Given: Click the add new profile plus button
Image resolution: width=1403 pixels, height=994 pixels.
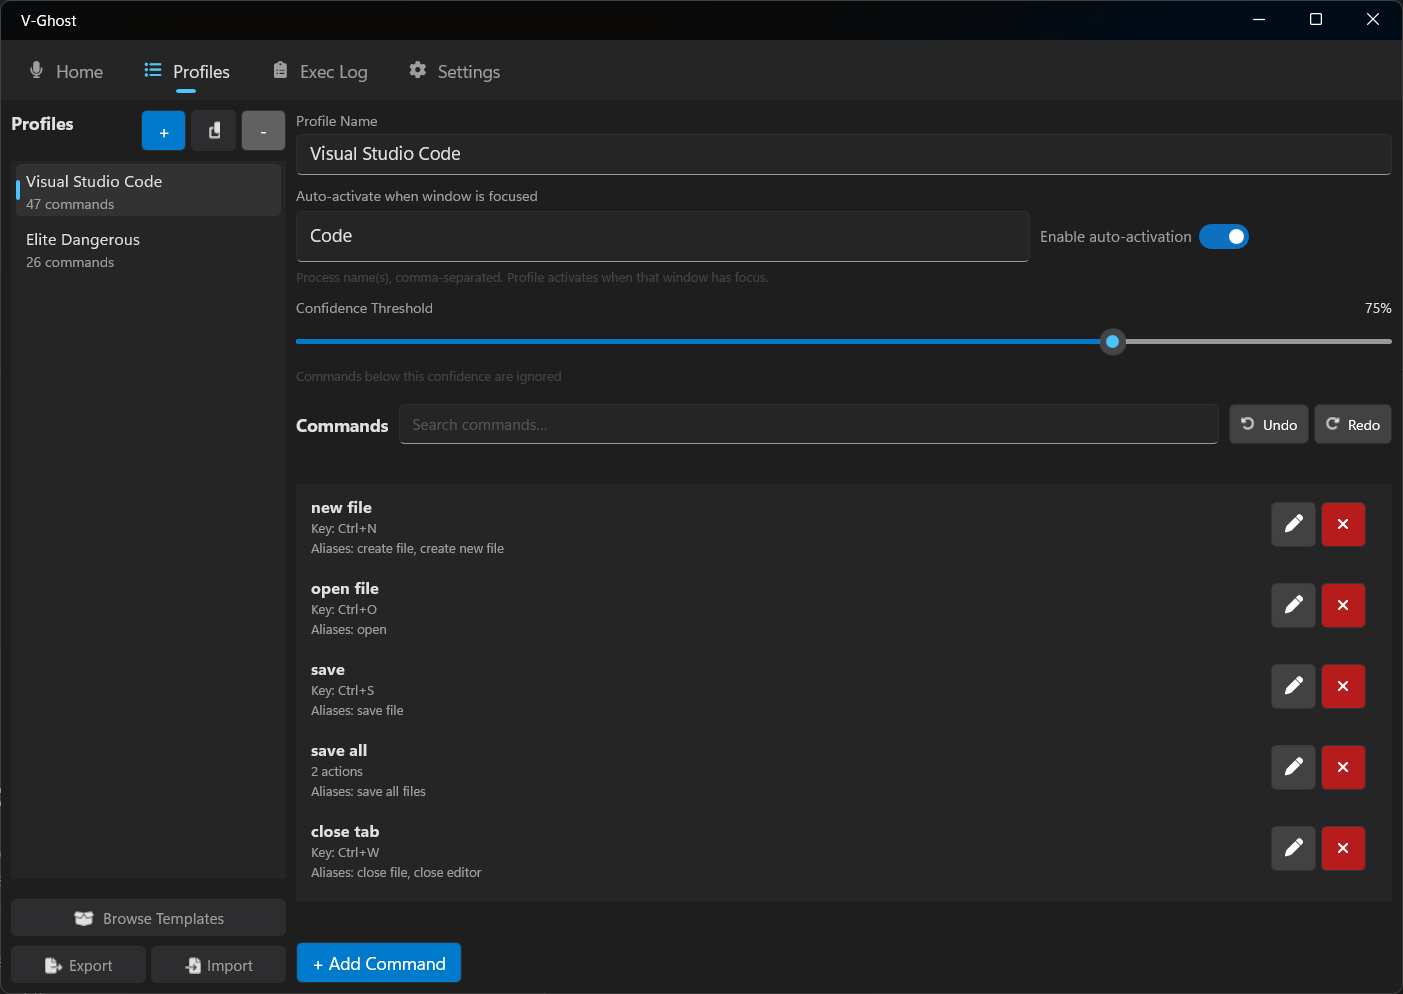Looking at the screenshot, I should coord(163,131).
